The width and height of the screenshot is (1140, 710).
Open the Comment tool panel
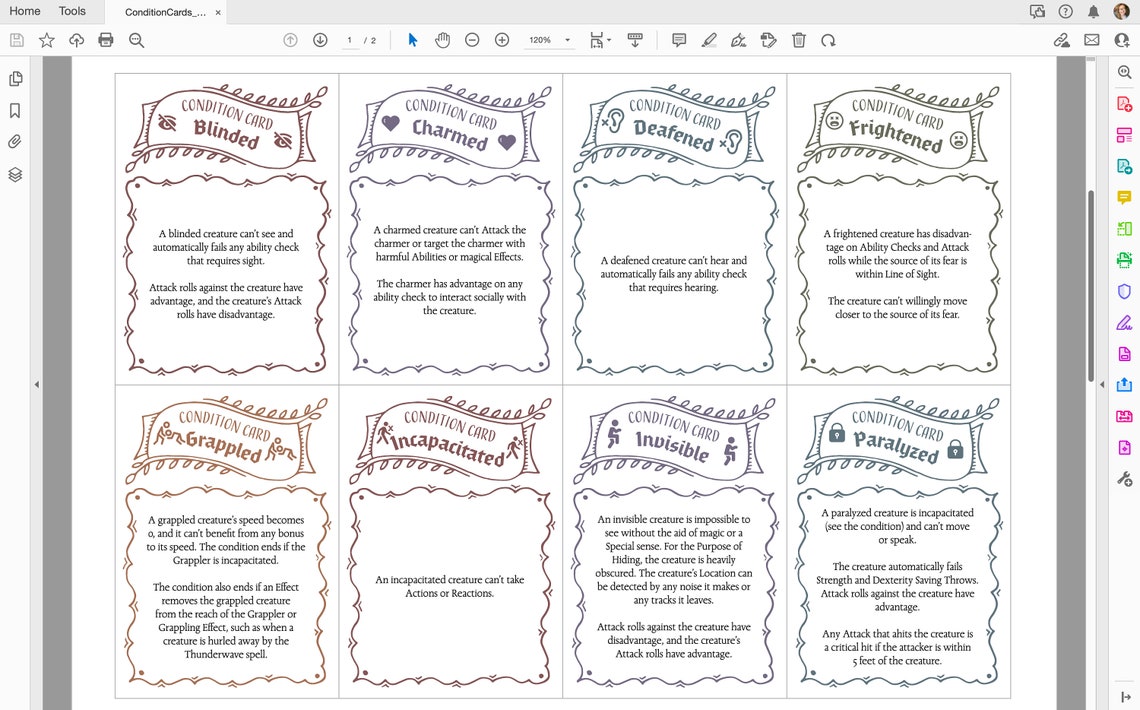click(679, 40)
